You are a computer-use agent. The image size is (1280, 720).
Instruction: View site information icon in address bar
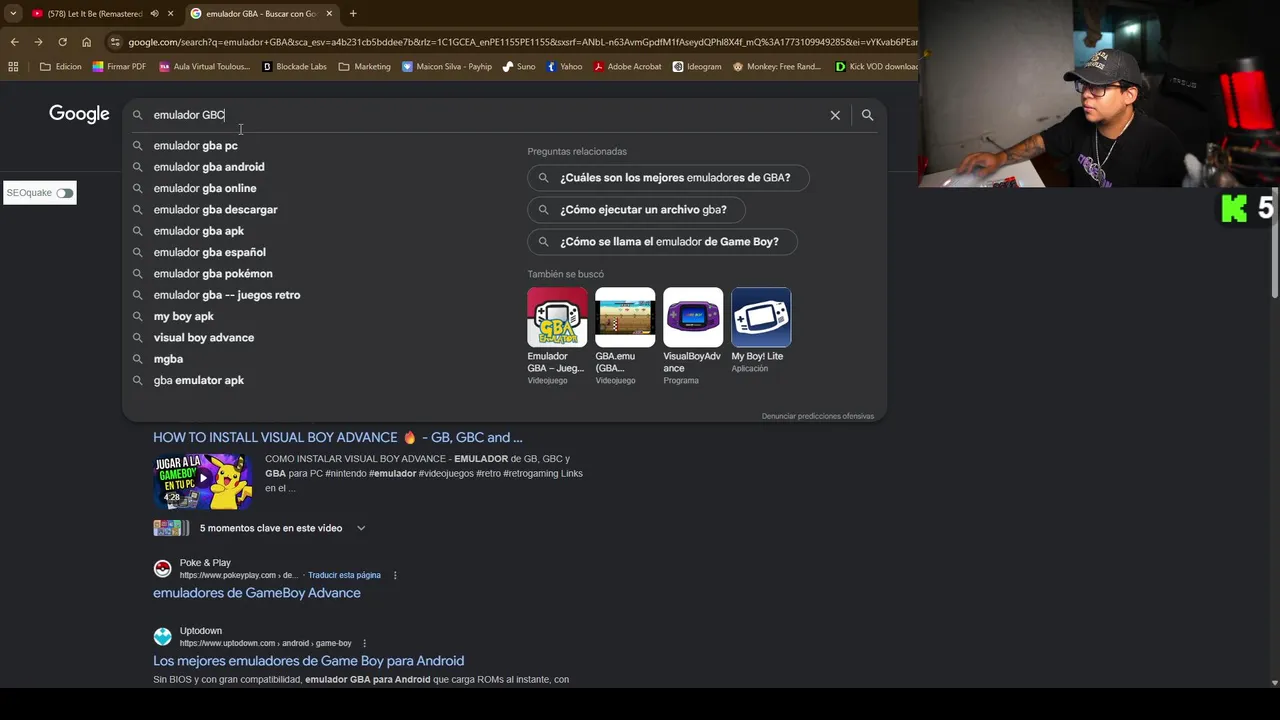(115, 42)
